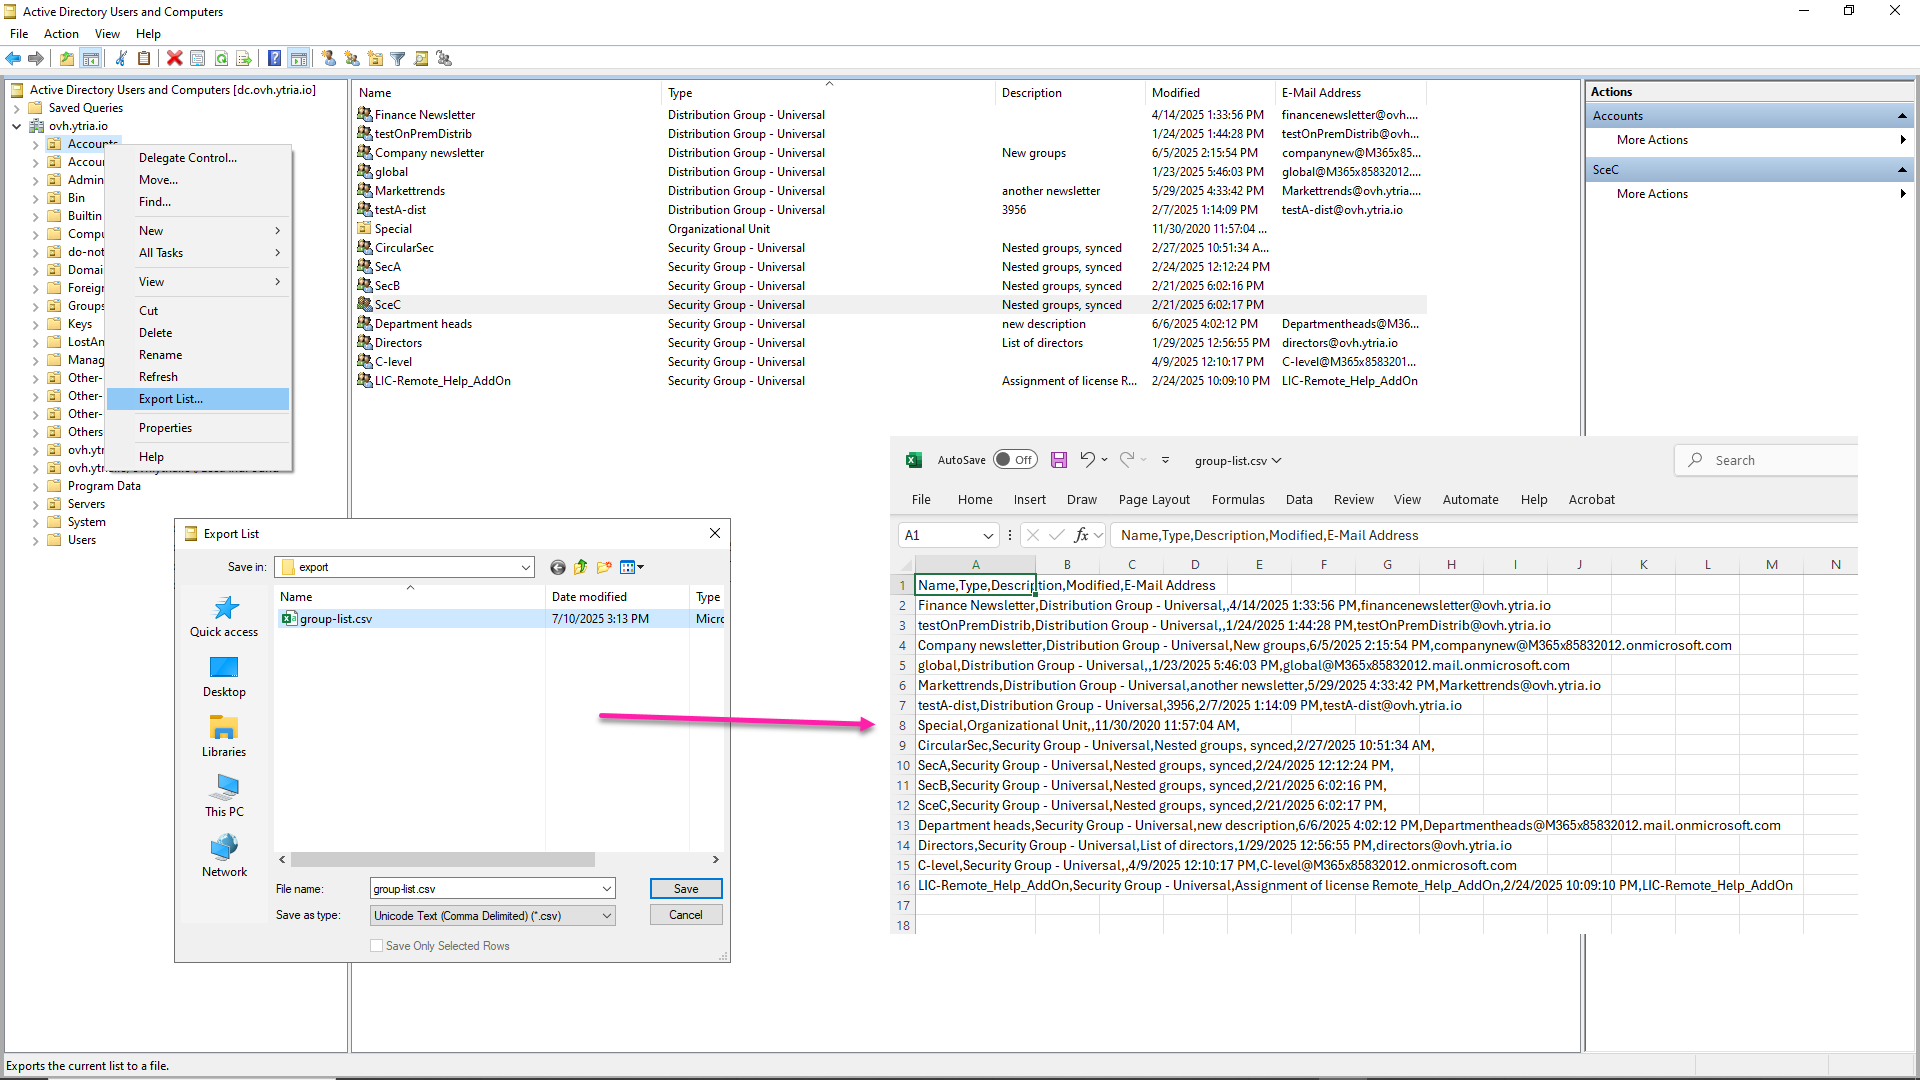The image size is (1920, 1080).
Task: Click scroll right arrow in Export List file pane
Action: [715, 860]
